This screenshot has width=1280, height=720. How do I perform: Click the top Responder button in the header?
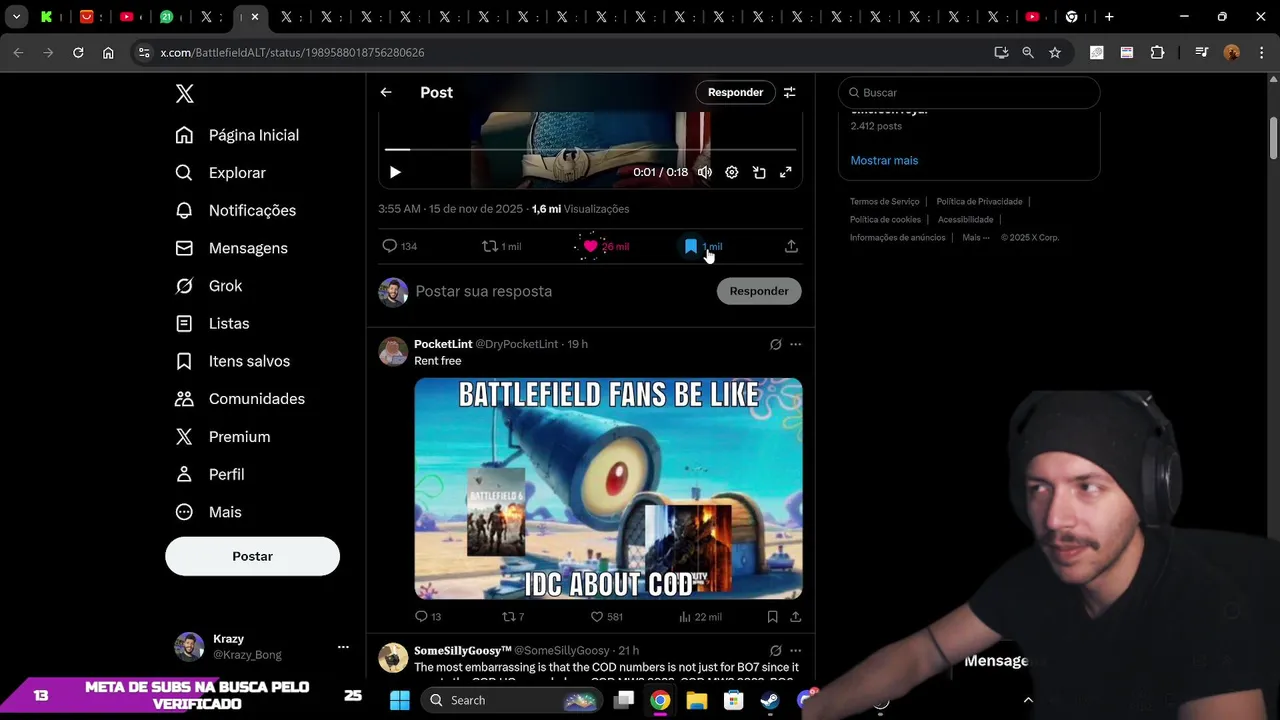tap(735, 92)
